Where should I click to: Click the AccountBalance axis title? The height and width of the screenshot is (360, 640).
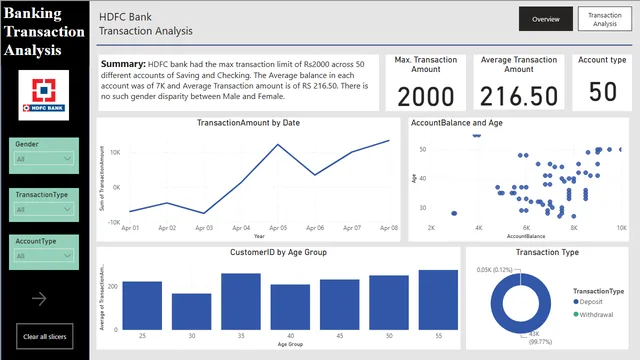(x=526, y=236)
